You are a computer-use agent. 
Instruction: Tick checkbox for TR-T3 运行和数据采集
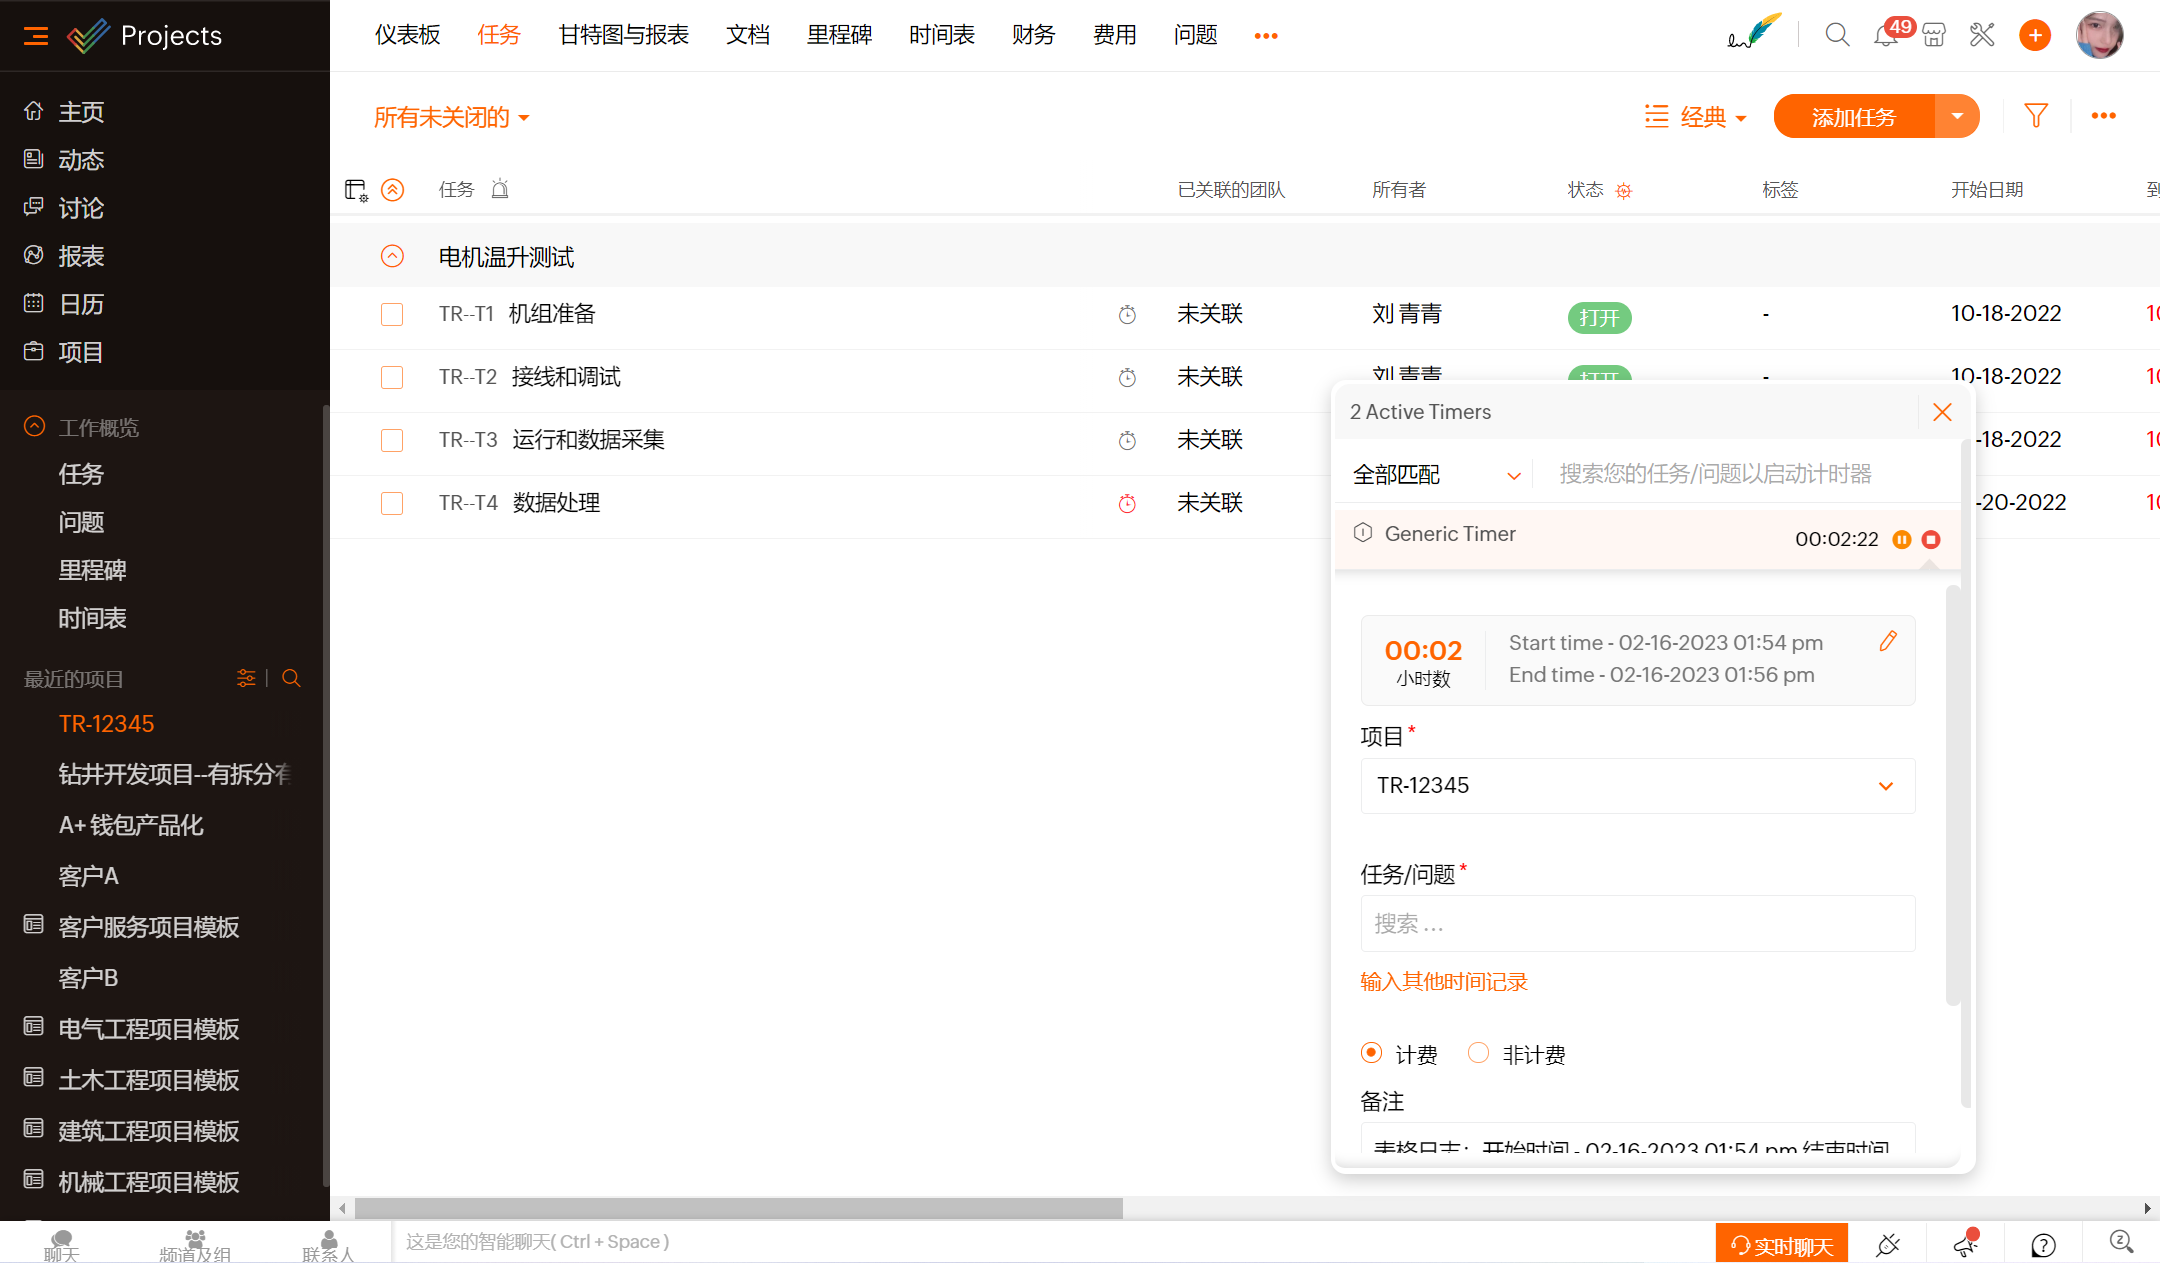coord(392,441)
